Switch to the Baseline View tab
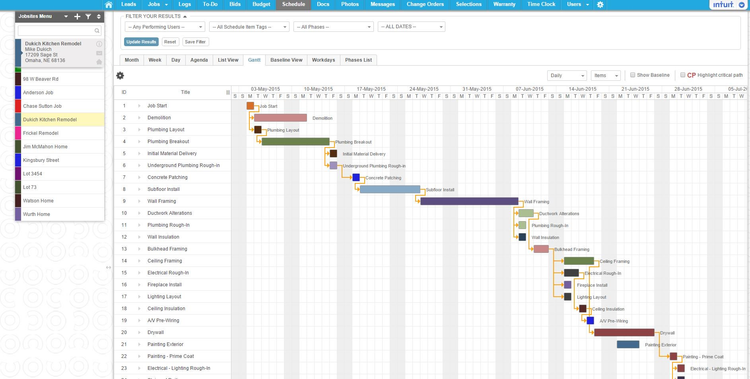Screen dimensions: 750x379 [x=287, y=60]
